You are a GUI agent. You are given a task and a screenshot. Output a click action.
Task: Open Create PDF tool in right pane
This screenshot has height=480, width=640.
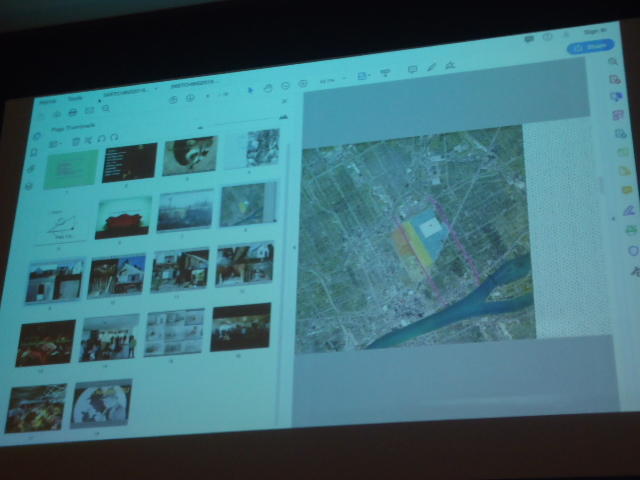(x=615, y=80)
